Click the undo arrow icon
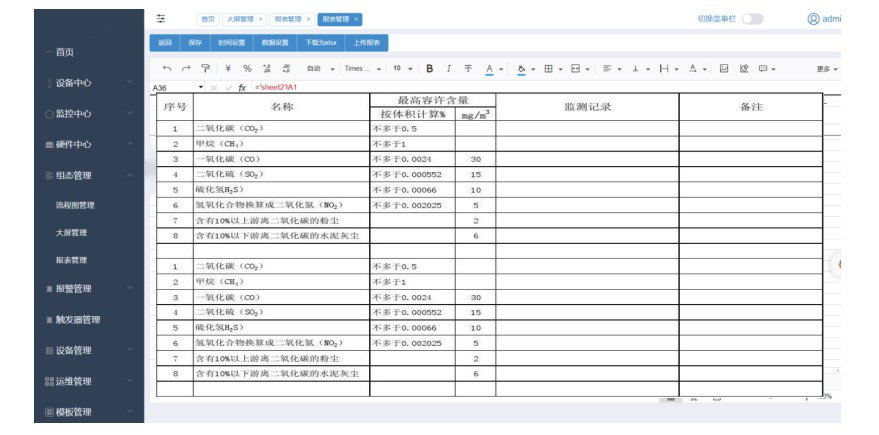The height and width of the screenshot is (435, 879). point(166,69)
